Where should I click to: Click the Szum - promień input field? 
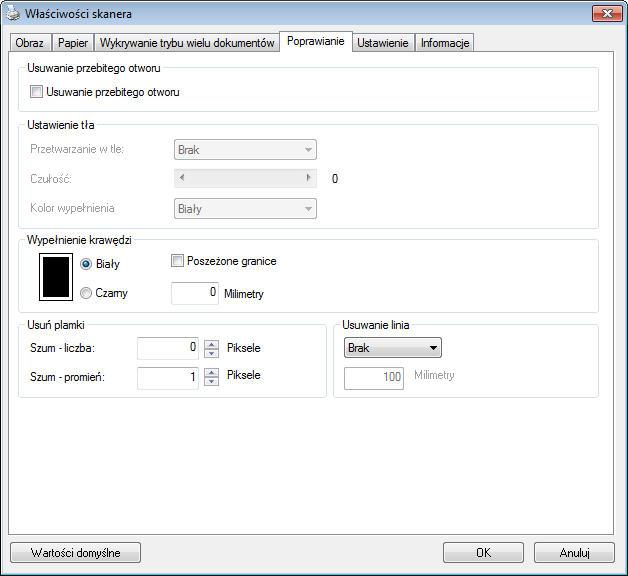[x=167, y=378]
